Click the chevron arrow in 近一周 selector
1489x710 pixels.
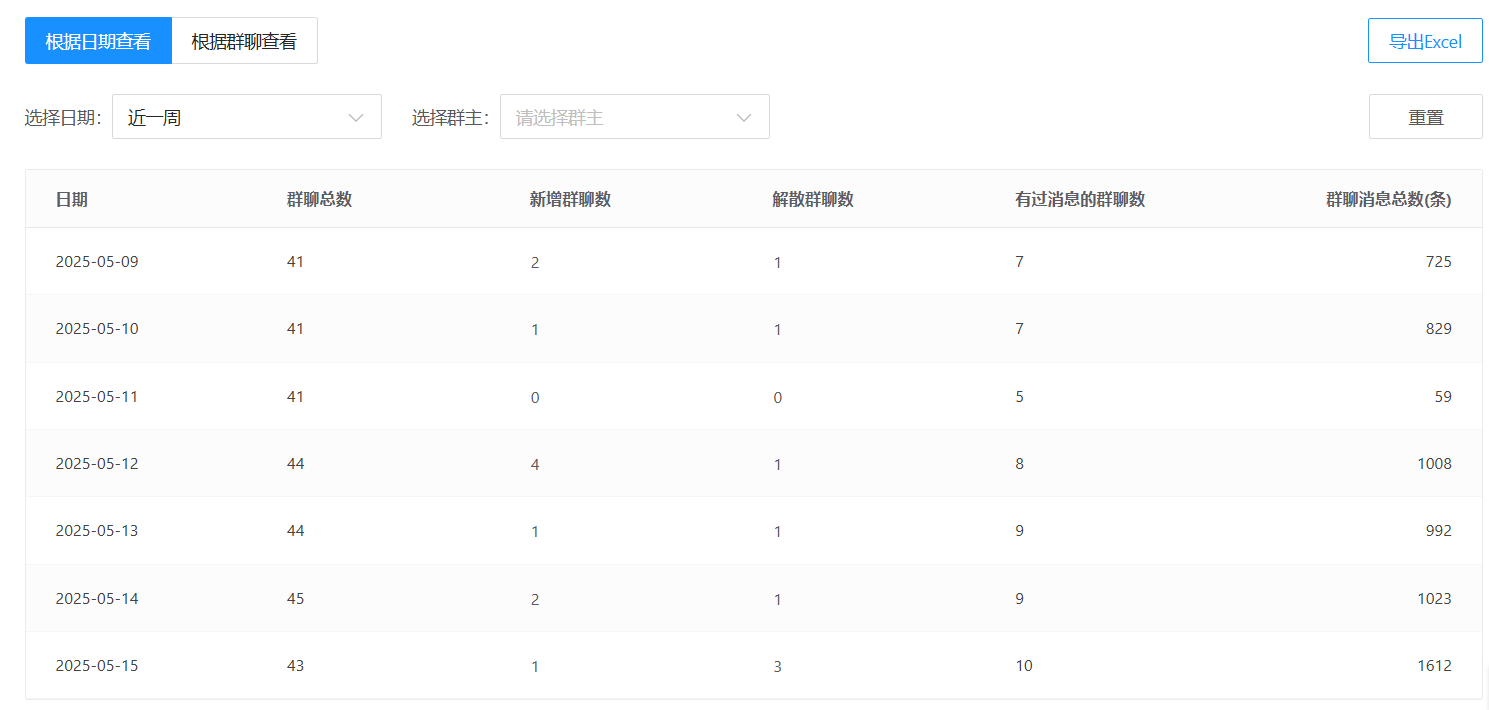pyautogui.click(x=356, y=118)
